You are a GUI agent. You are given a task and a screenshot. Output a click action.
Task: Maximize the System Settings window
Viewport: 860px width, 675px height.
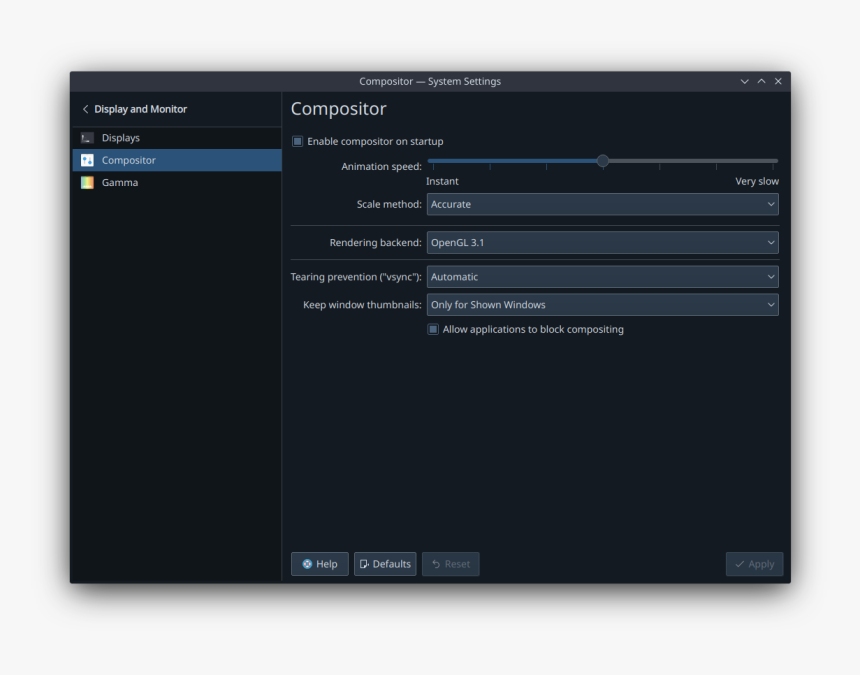coord(761,81)
